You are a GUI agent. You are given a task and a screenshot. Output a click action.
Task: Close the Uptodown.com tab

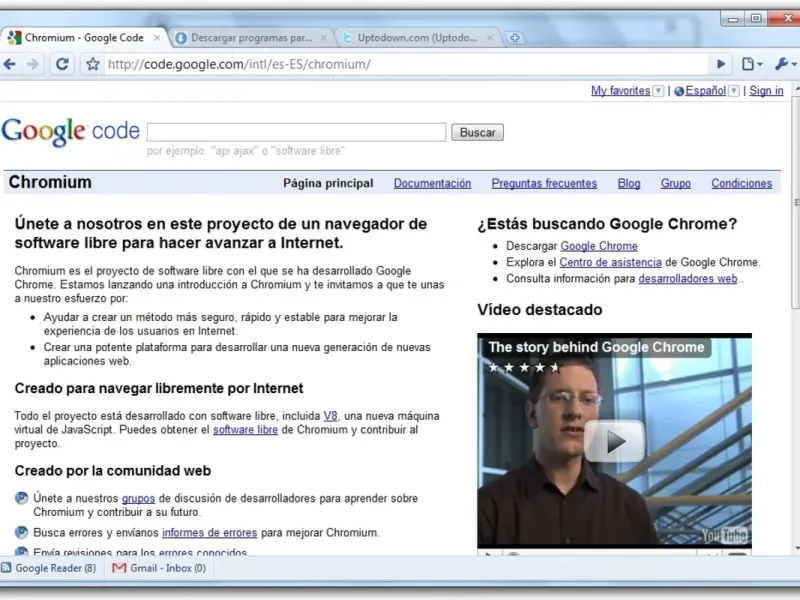490,38
